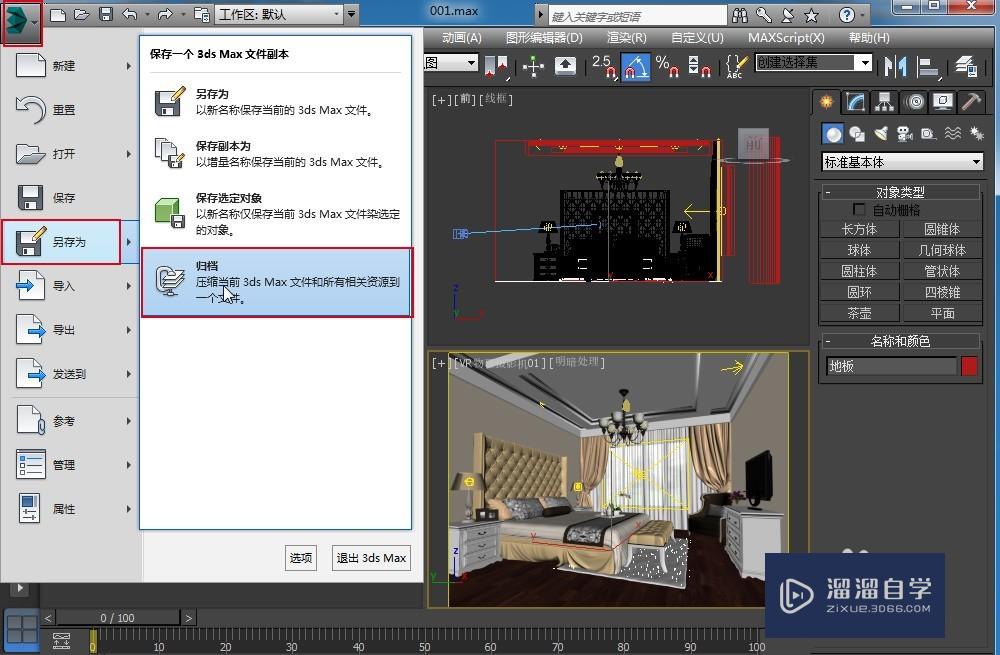
Task: Click the 几何球体 primitive button
Action: click(x=942, y=250)
